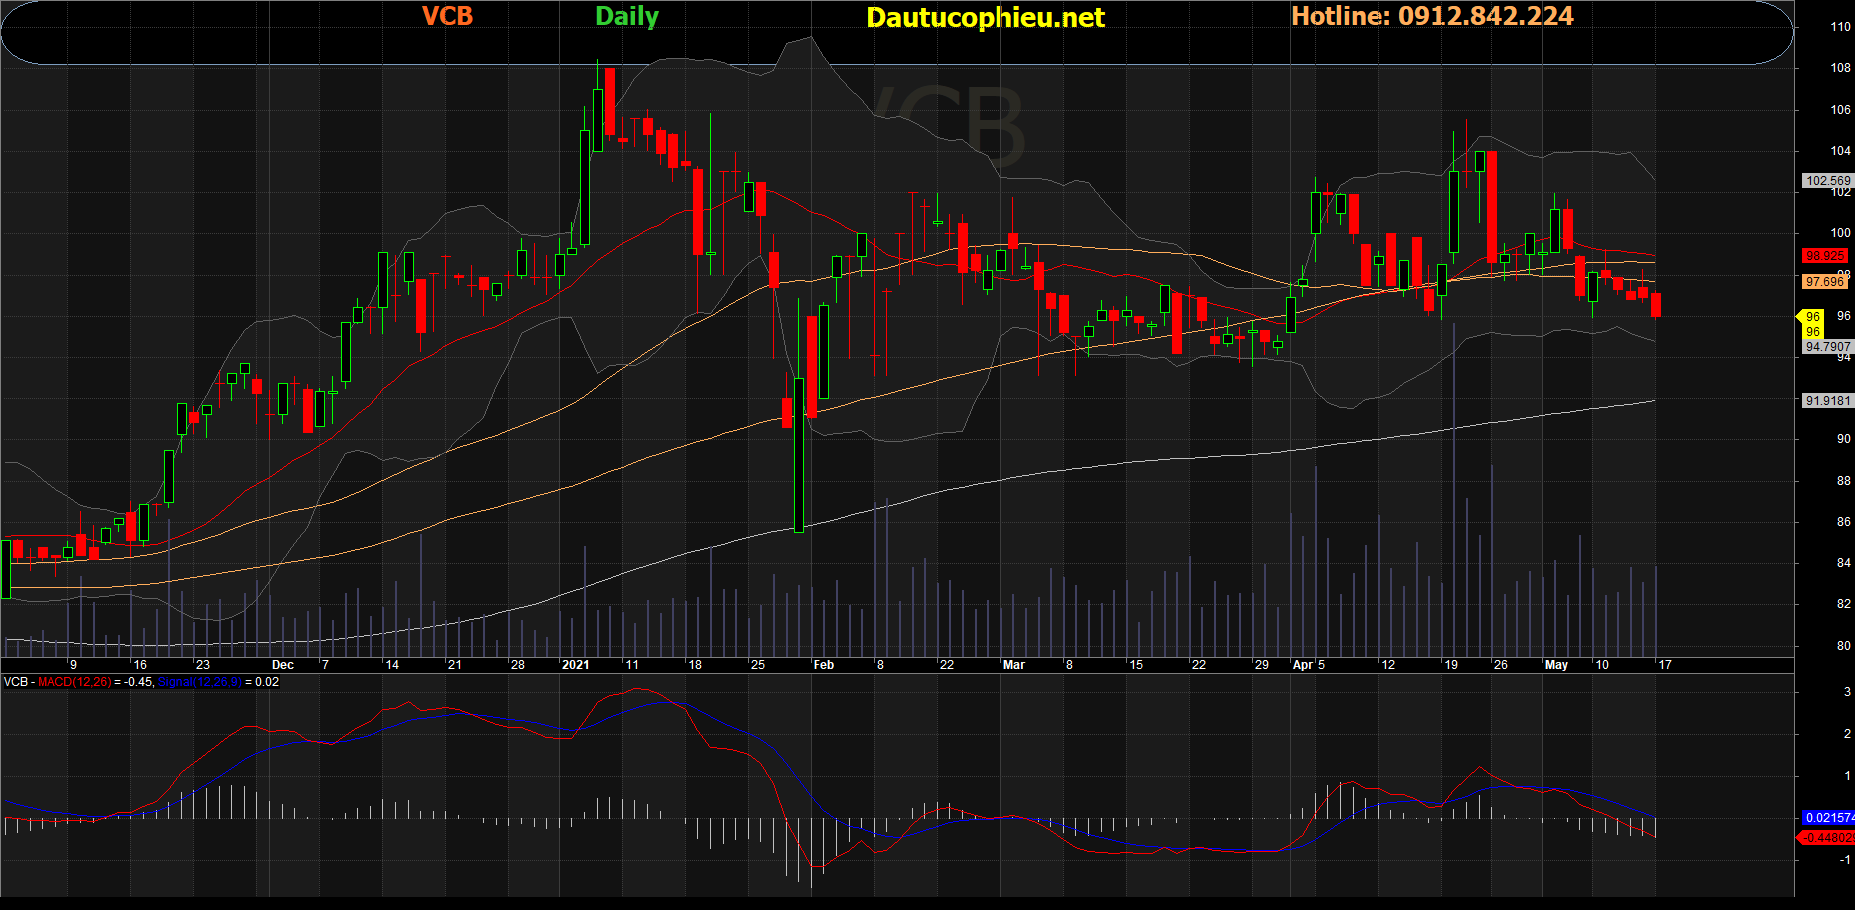The height and width of the screenshot is (910, 1855).
Task: Click the Feb month marker on date axis
Action: click(823, 665)
